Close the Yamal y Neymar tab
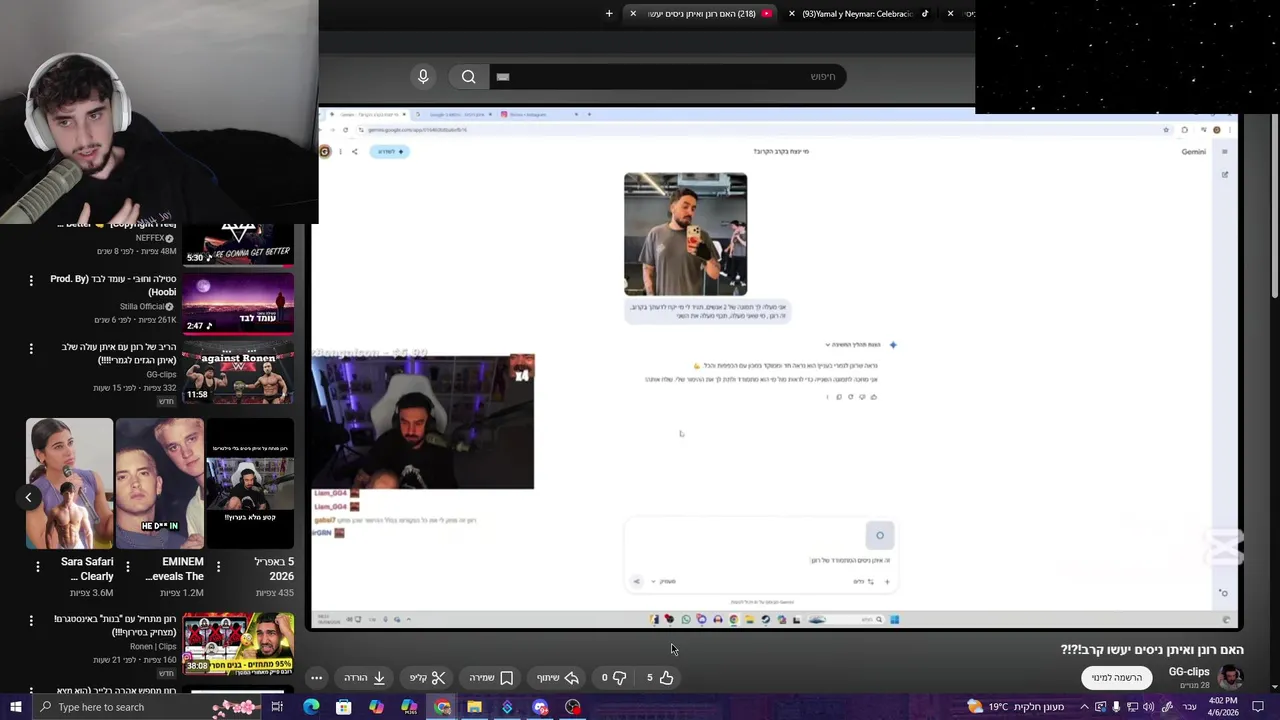Image resolution: width=1280 pixels, height=720 pixels. click(792, 14)
